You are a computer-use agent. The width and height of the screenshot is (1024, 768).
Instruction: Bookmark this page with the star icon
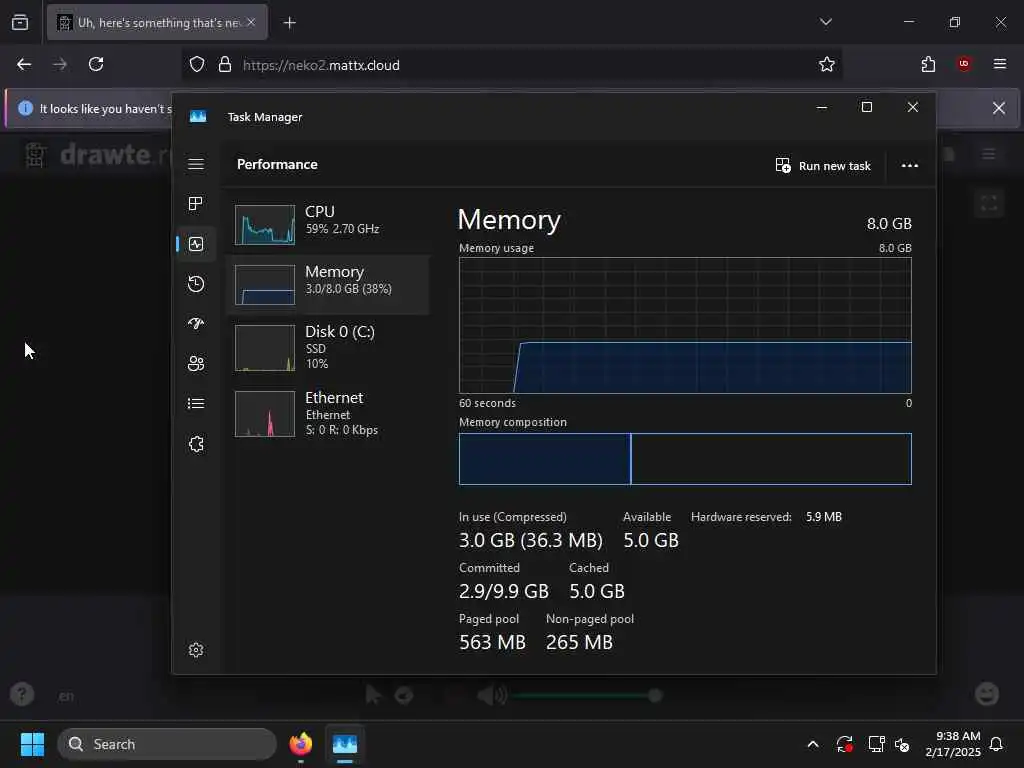coord(827,64)
